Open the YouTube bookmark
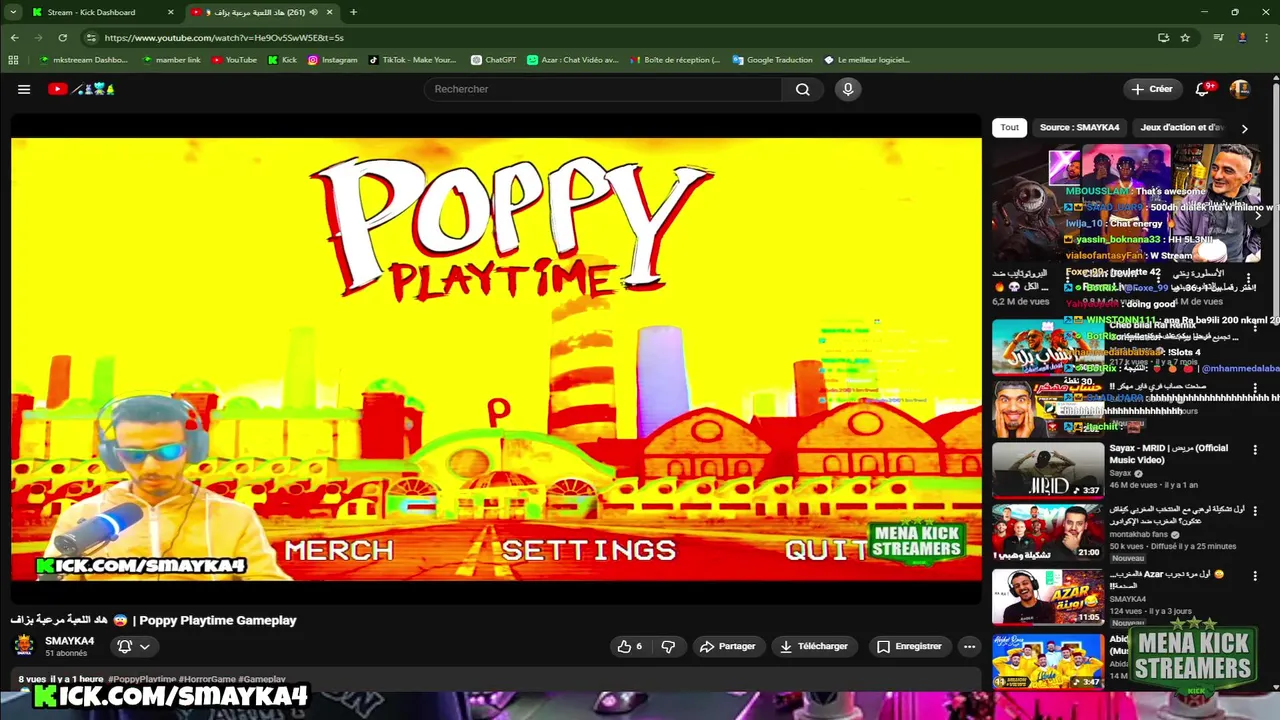1280x720 pixels. tap(235, 60)
